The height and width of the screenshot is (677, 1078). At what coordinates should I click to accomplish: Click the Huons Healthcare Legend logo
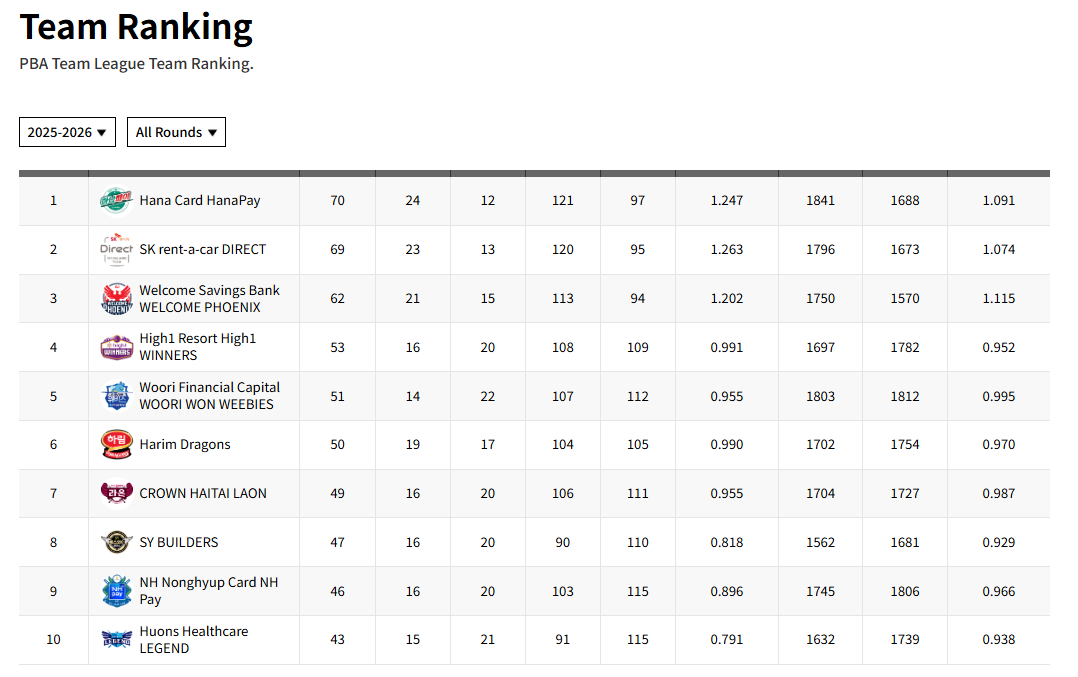116,640
